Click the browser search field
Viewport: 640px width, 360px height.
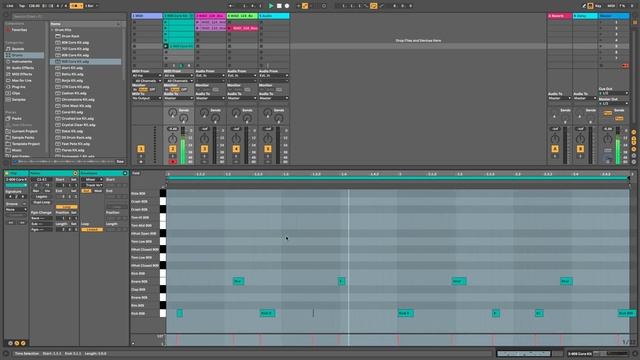click(x=69, y=16)
